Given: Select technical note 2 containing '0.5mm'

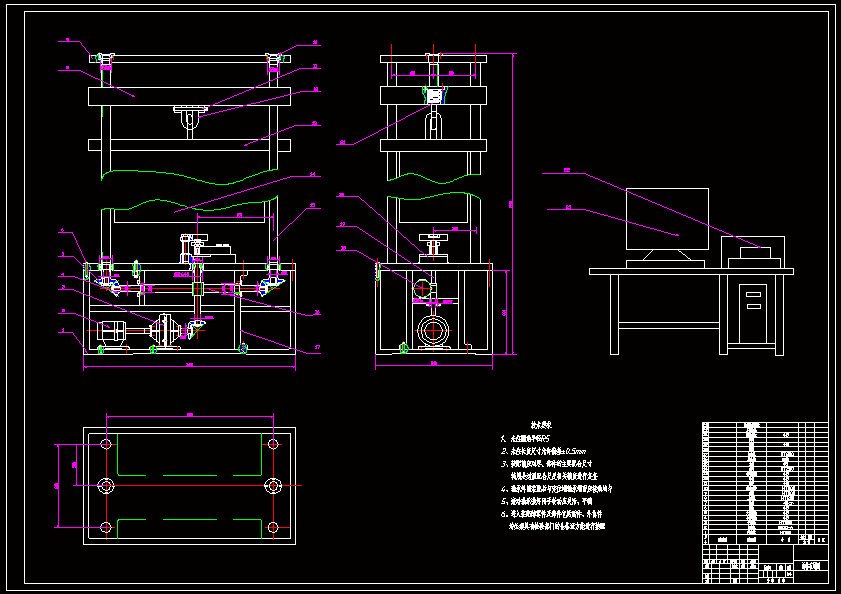Looking at the screenshot, I should [544, 451].
